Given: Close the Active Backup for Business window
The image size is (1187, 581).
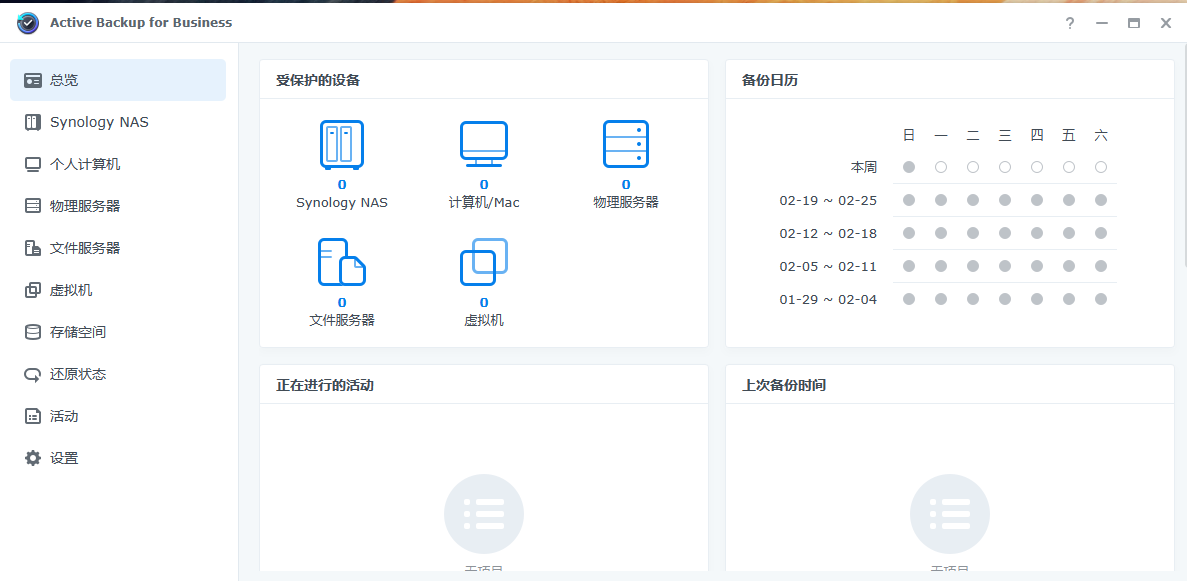Looking at the screenshot, I should point(1166,23).
